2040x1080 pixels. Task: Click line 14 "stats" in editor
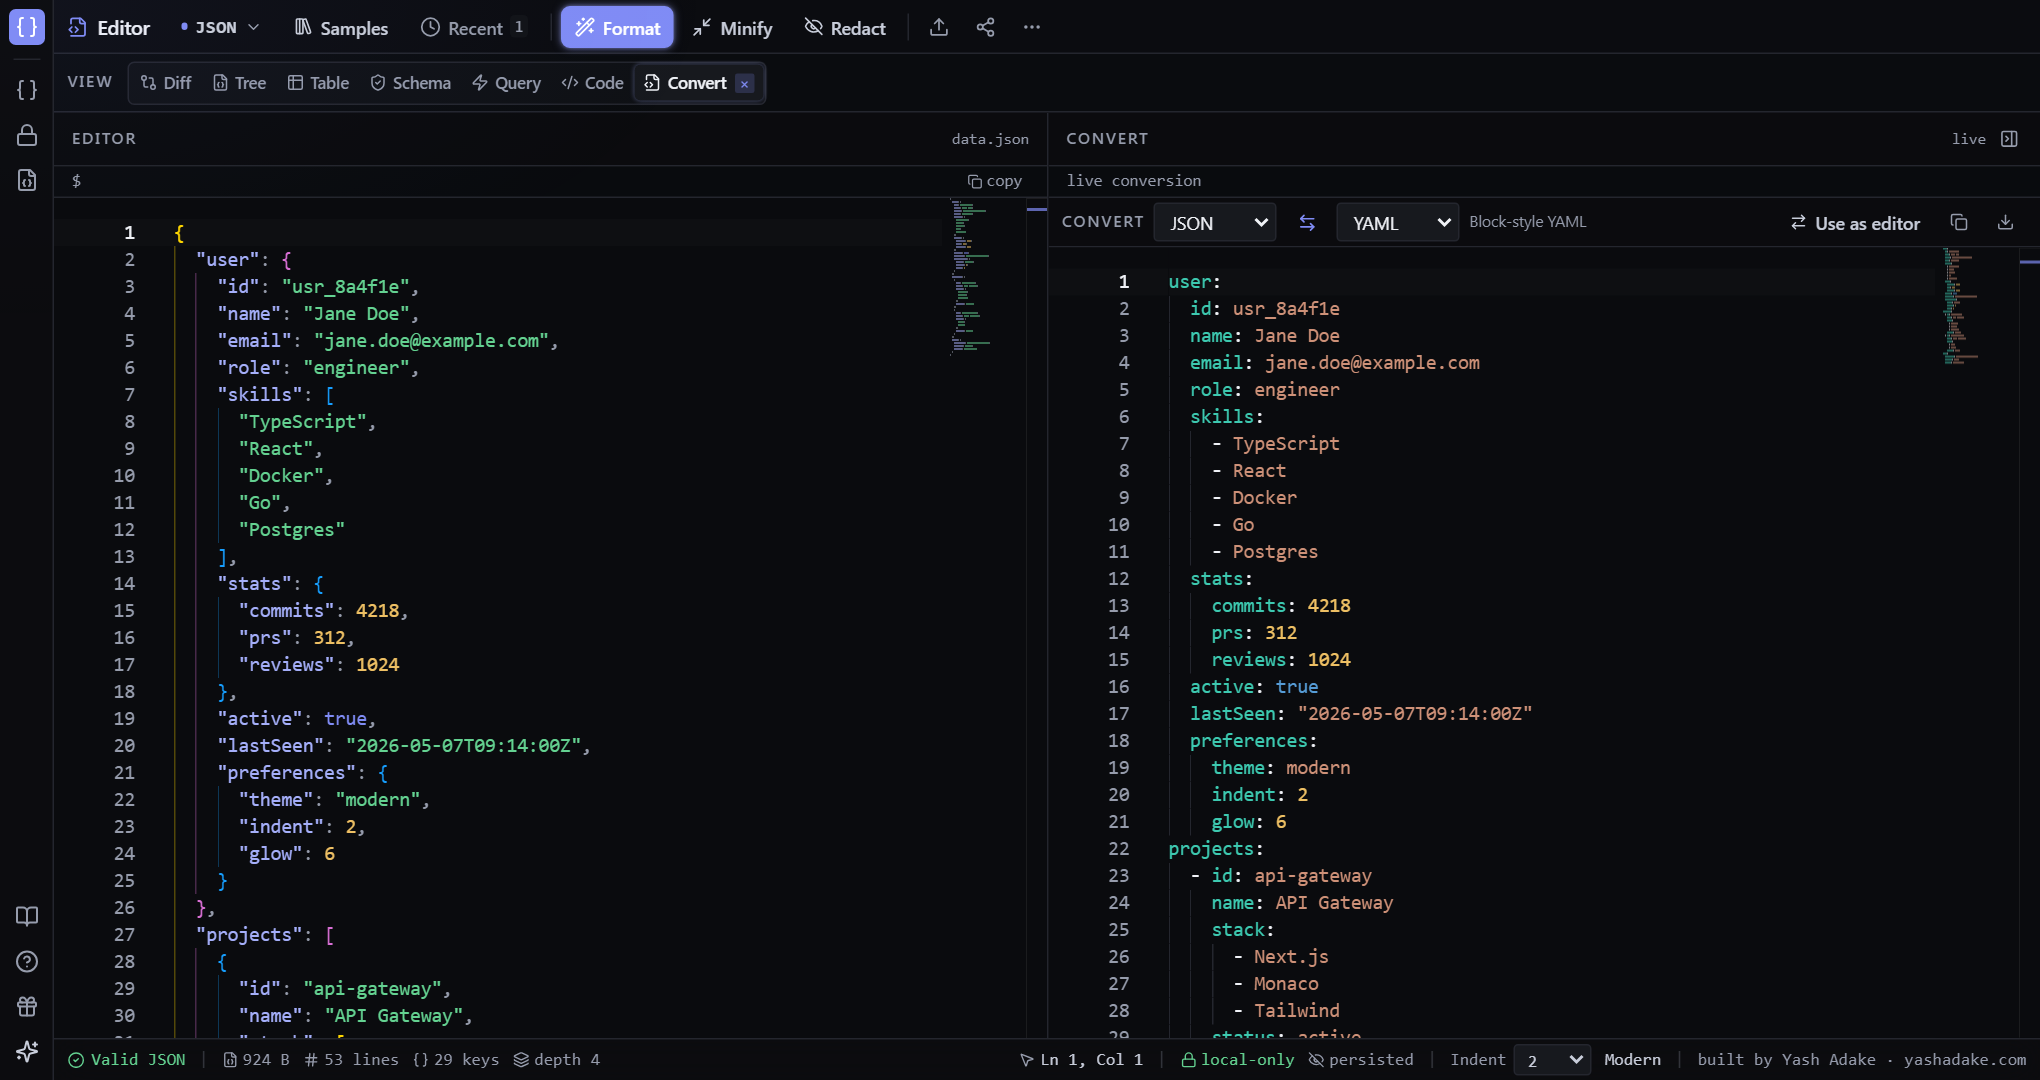271,584
